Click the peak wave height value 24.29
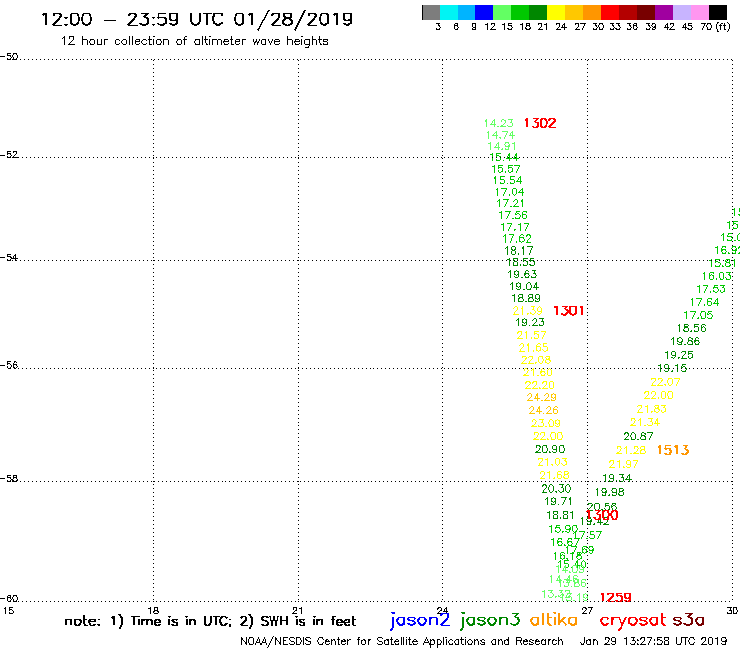Image resolution: width=740 pixels, height=650 pixels. [x=541, y=397]
